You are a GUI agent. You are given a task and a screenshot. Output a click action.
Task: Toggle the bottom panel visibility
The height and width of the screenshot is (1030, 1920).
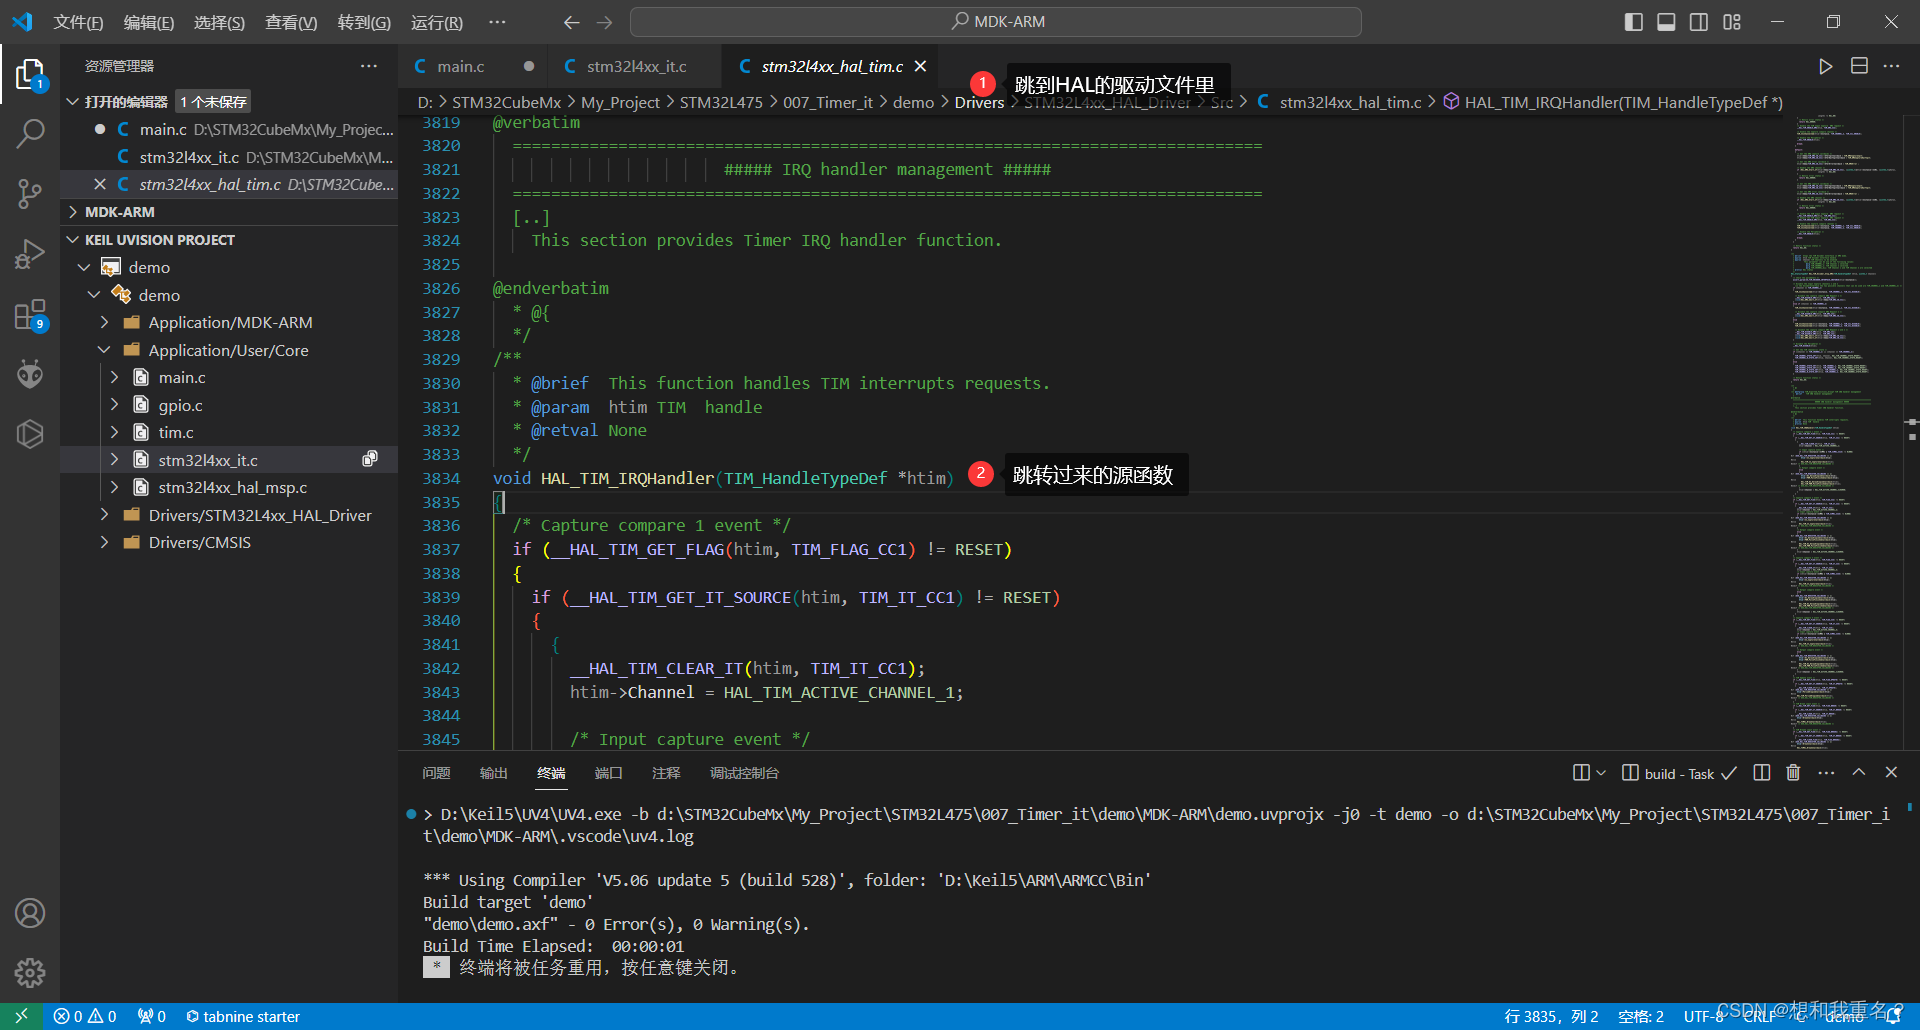point(1666,22)
